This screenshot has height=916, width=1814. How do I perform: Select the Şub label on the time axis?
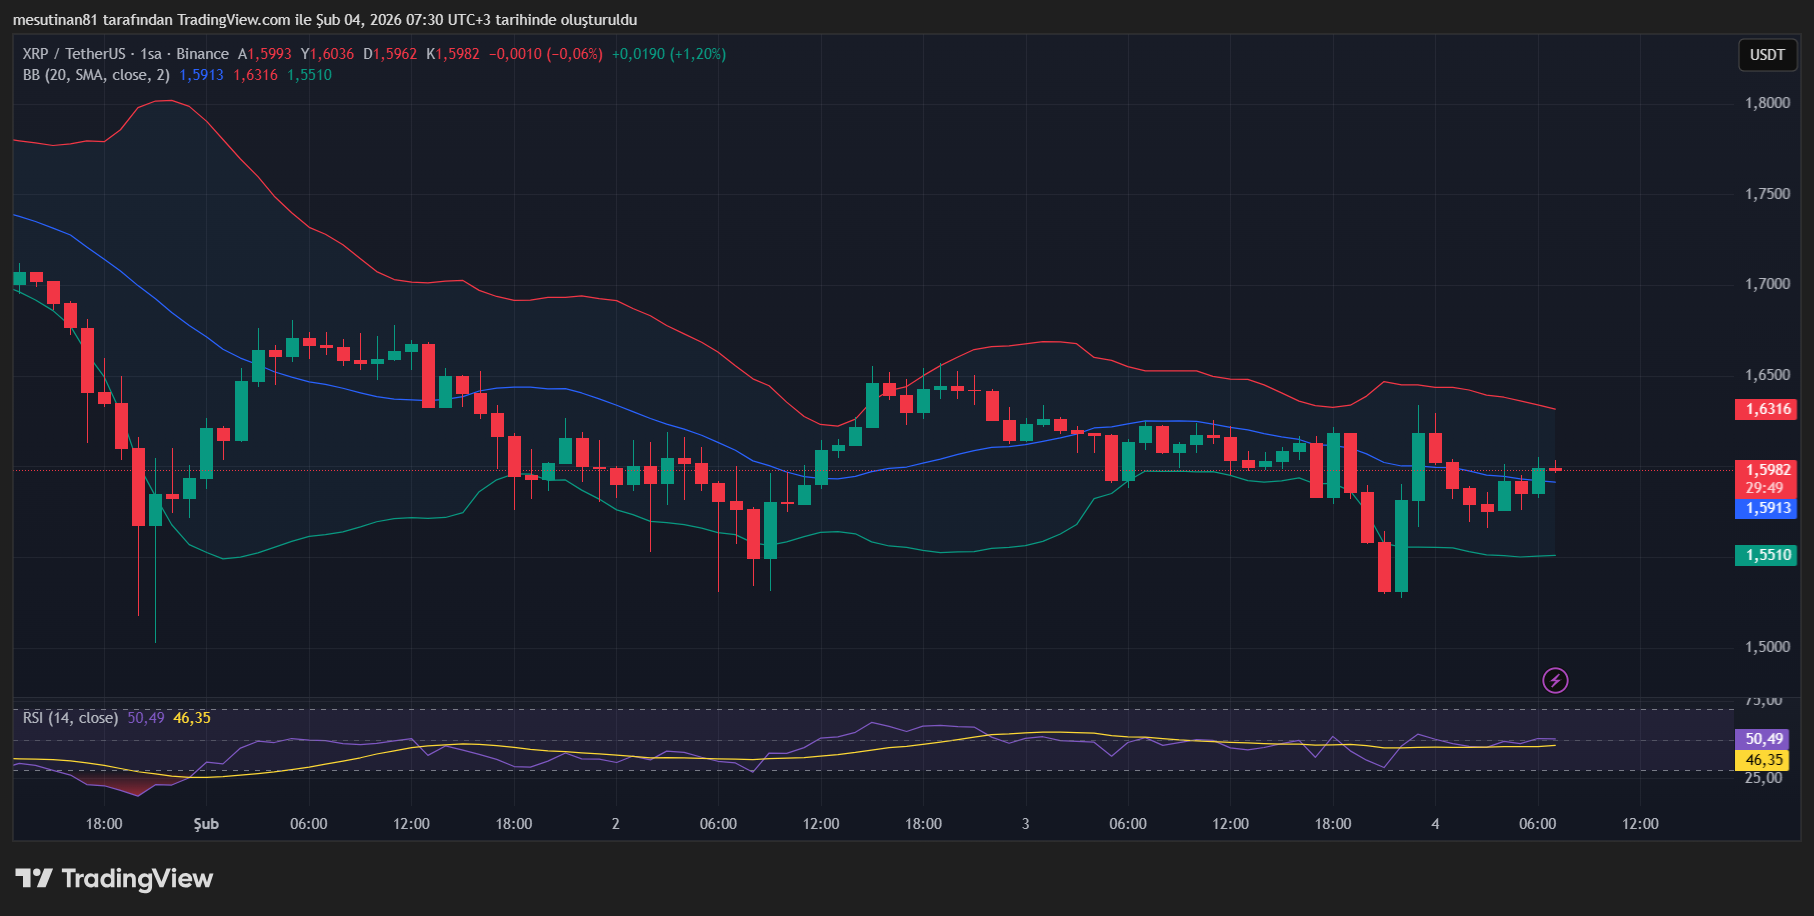pyautogui.click(x=206, y=824)
